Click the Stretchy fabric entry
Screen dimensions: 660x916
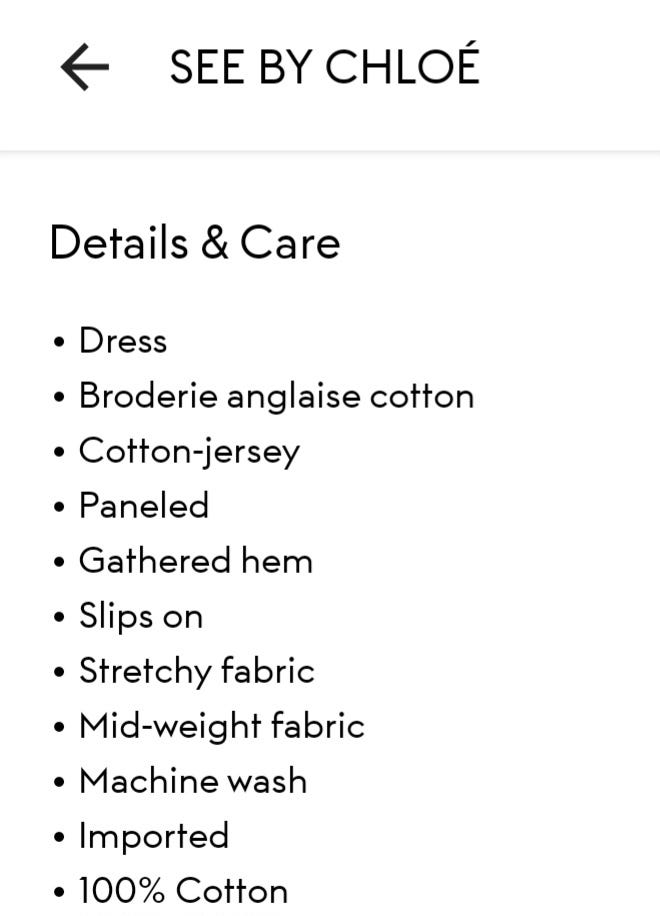tap(197, 671)
